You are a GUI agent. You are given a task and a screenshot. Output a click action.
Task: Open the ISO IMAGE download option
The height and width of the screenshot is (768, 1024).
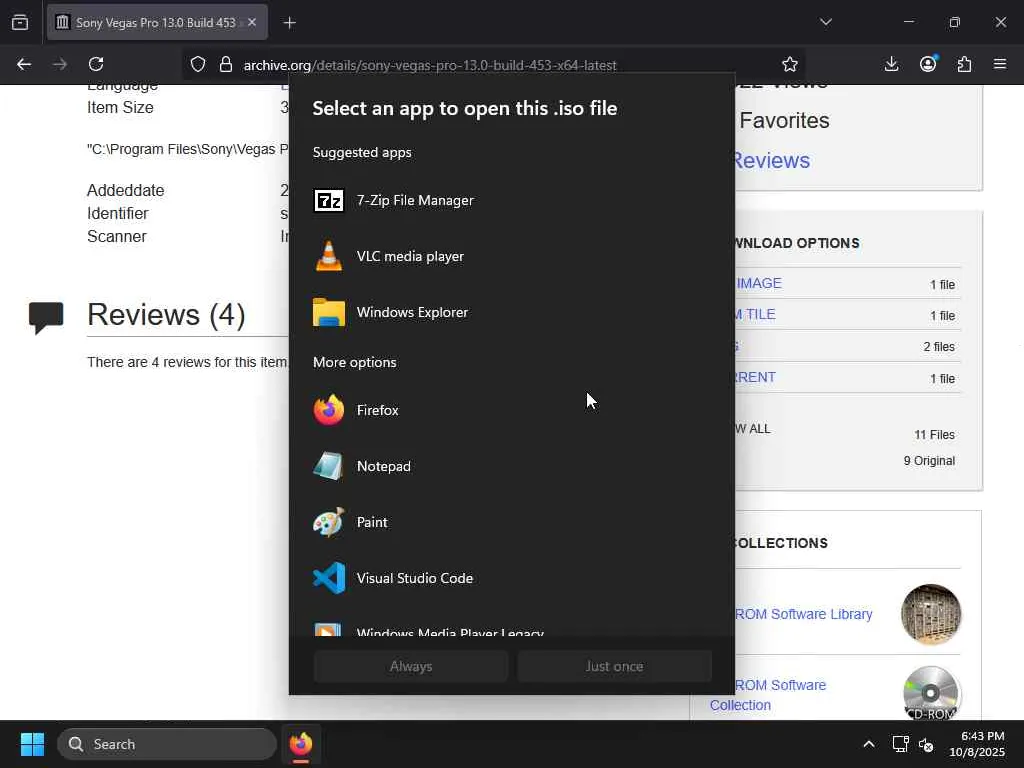click(x=759, y=283)
